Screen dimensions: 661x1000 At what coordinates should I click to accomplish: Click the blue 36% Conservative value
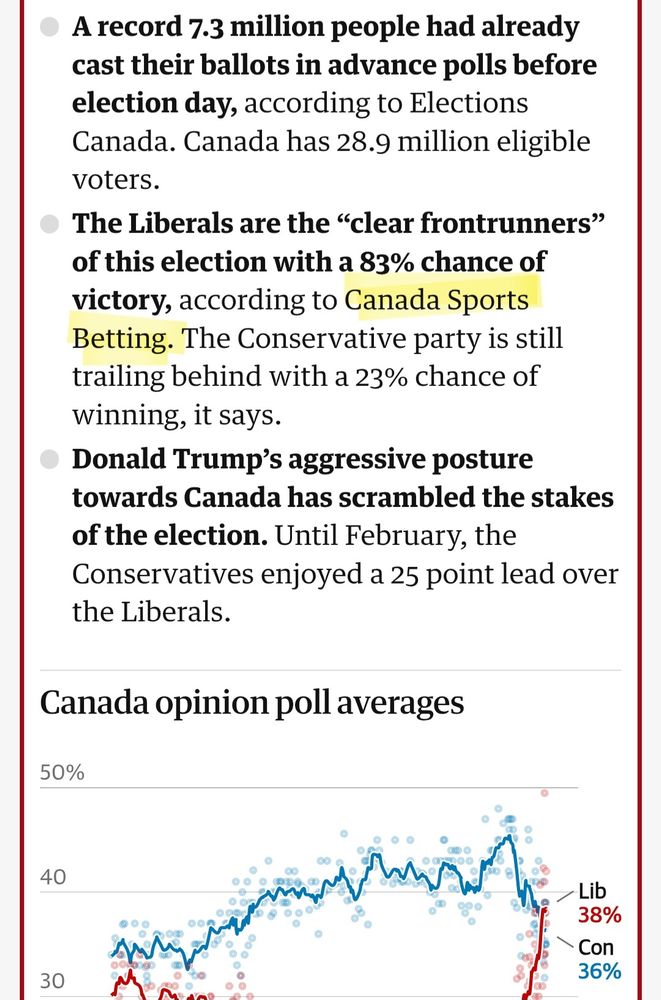coord(600,971)
